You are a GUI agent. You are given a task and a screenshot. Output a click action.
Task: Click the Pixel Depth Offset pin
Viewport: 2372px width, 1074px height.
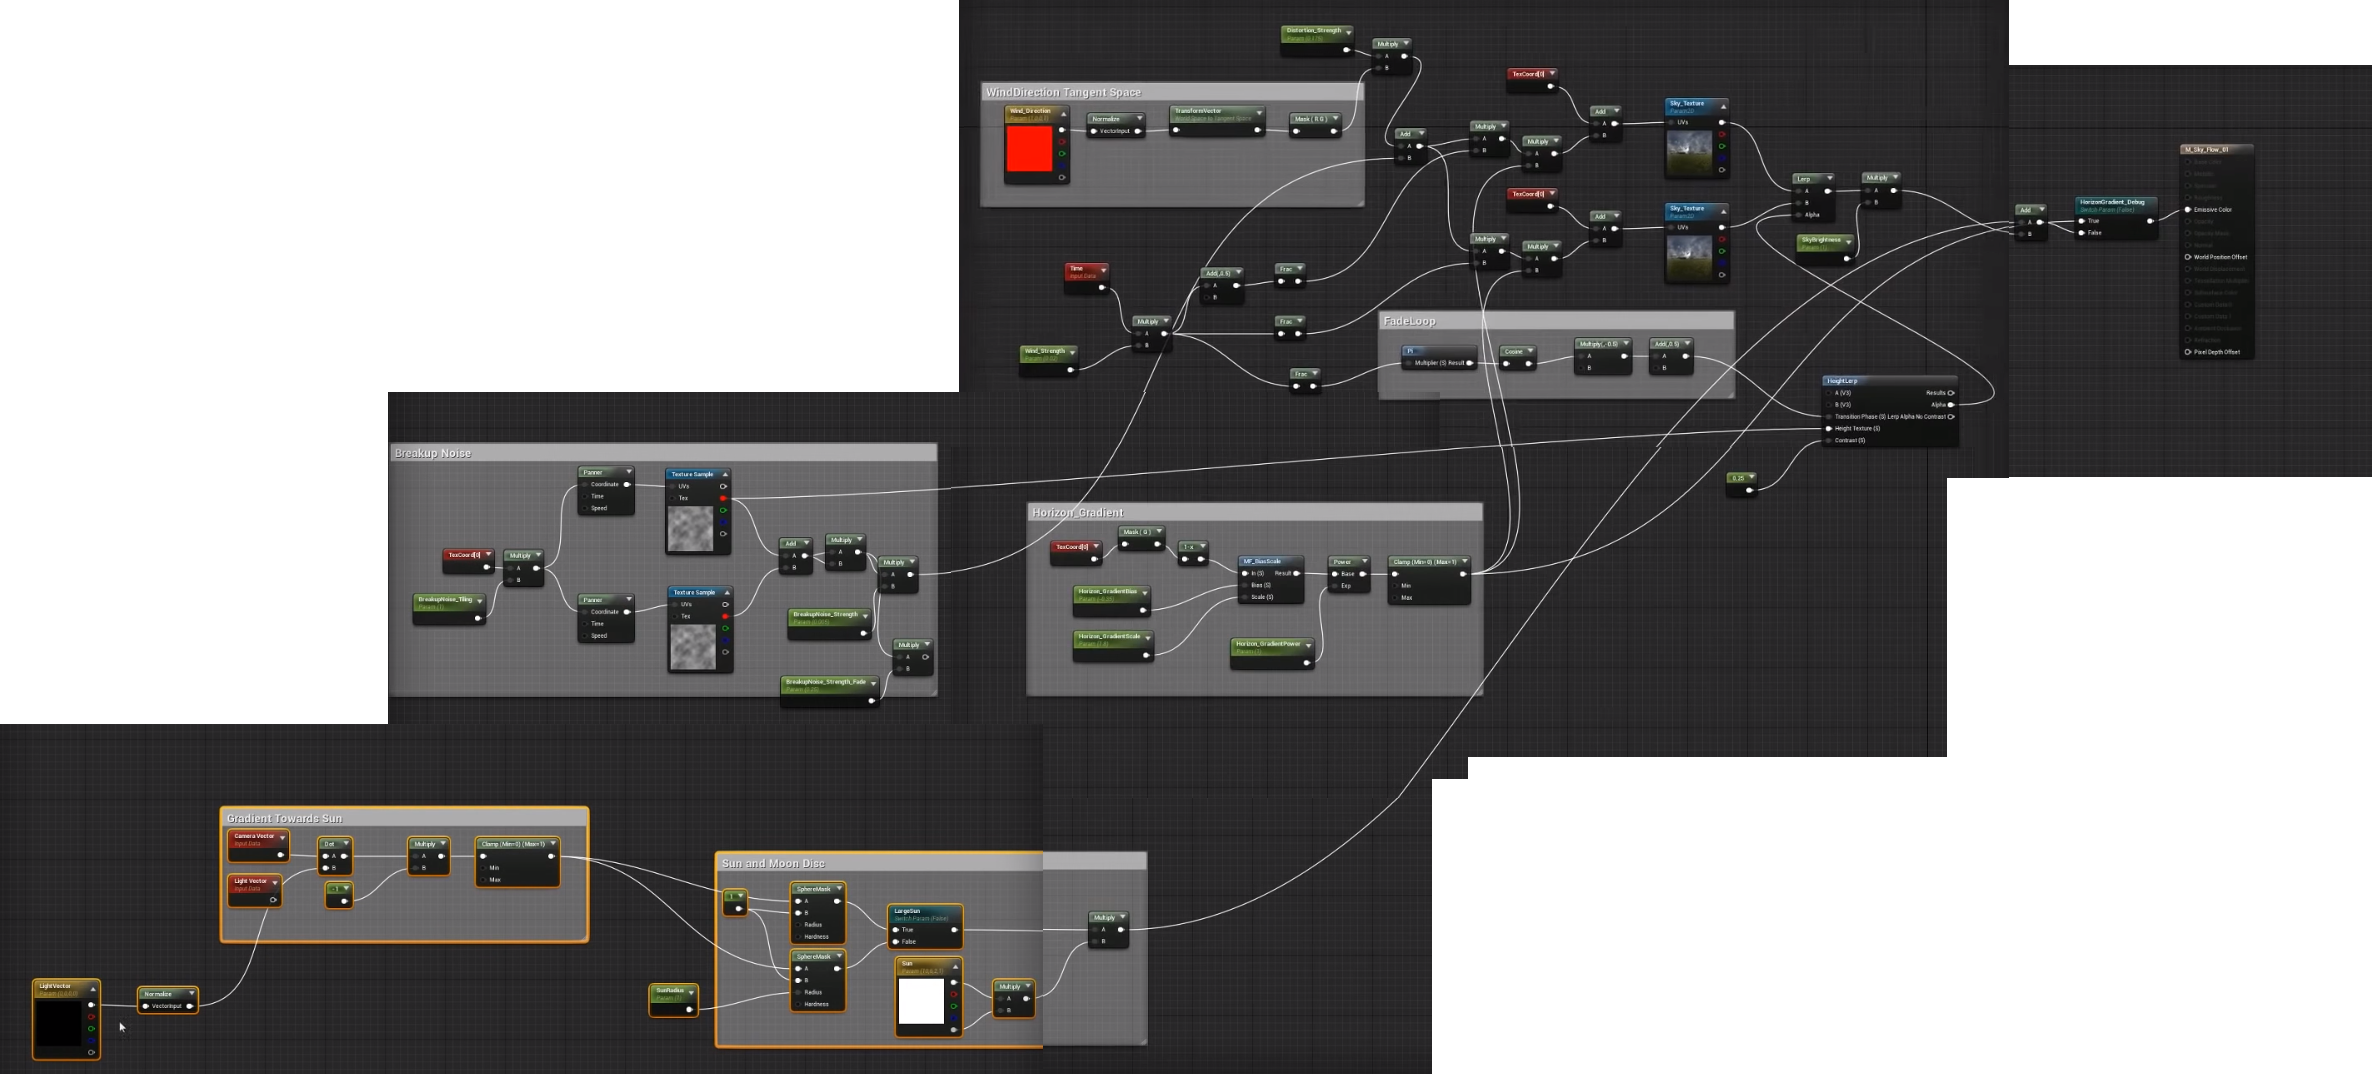(x=2188, y=352)
